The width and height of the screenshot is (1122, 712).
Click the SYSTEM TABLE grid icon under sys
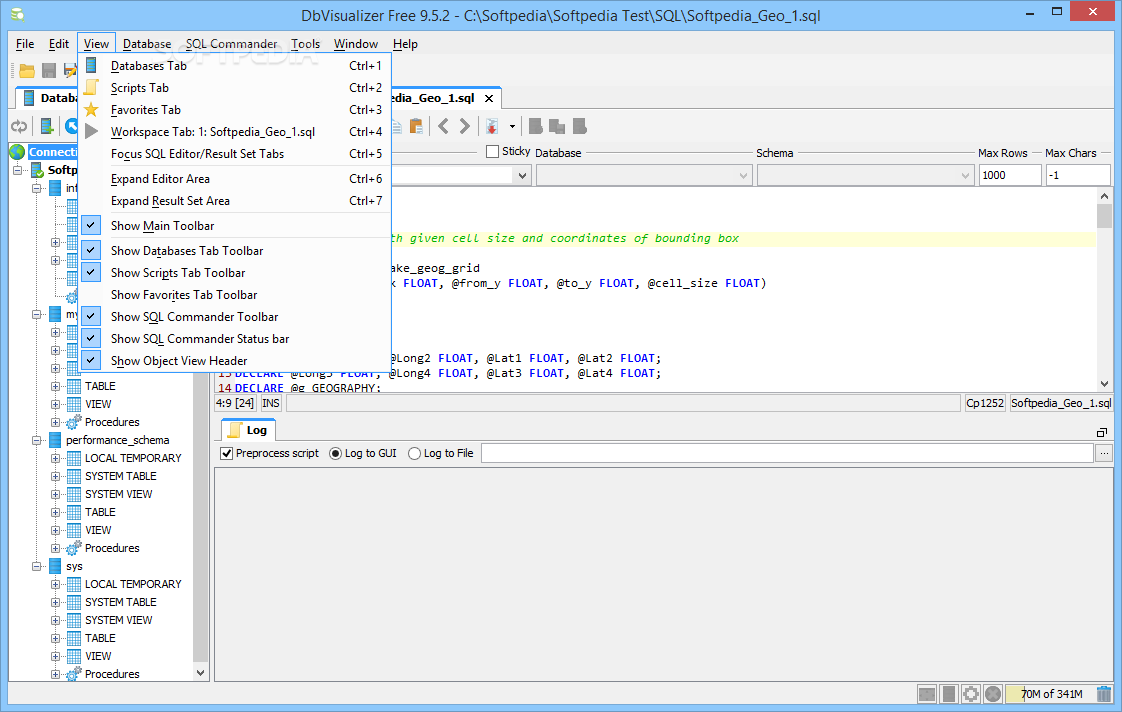(x=74, y=603)
